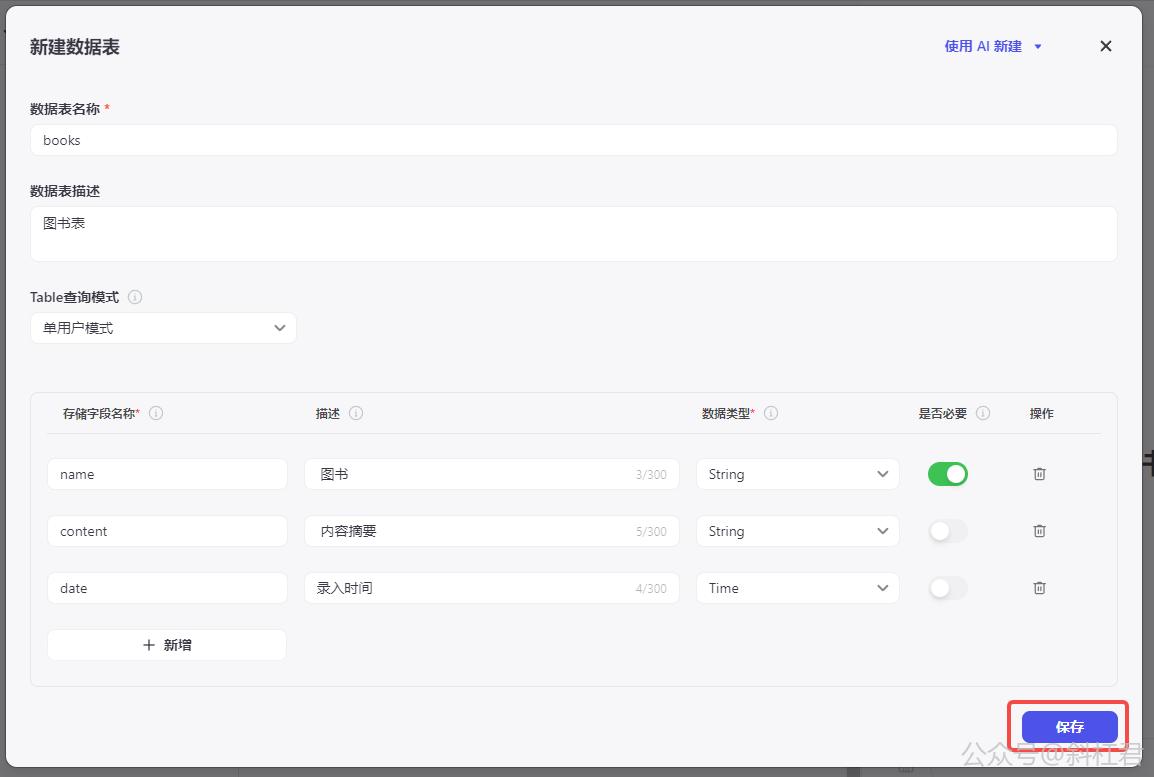The height and width of the screenshot is (777, 1154).
Task: Edit 数据表名称 field containing books
Action: point(573,140)
